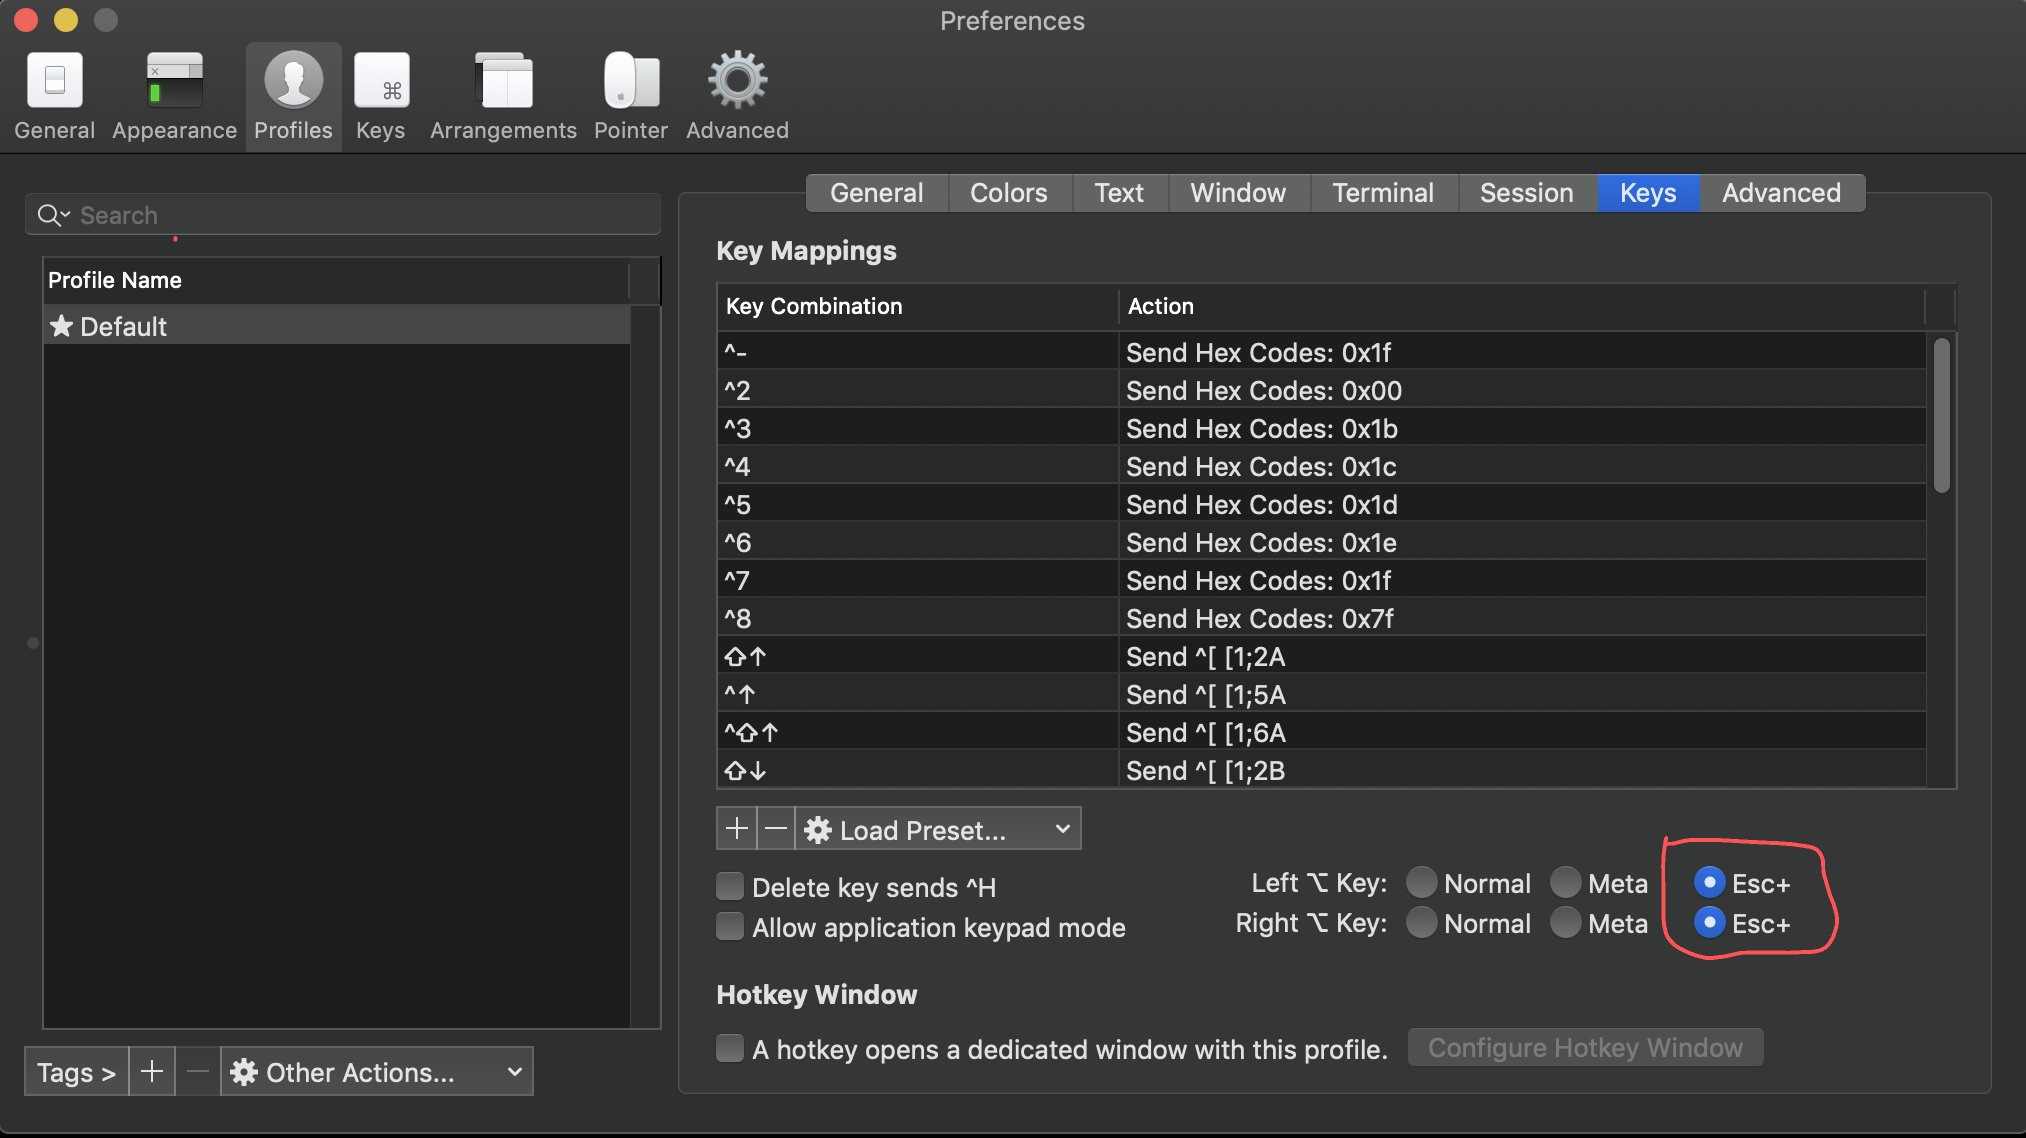The height and width of the screenshot is (1138, 2026).
Task: Open the Arrangements preferences panel
Action: point(502,93)
